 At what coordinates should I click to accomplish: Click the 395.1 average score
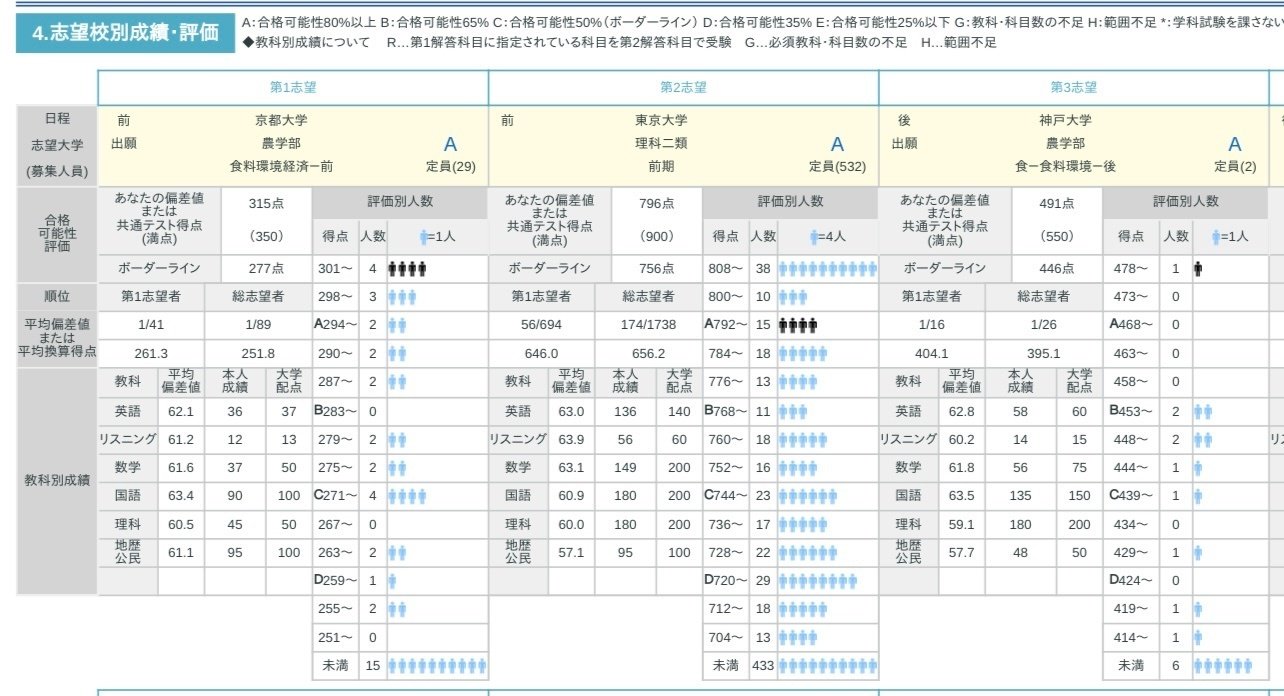[1043, 354]
